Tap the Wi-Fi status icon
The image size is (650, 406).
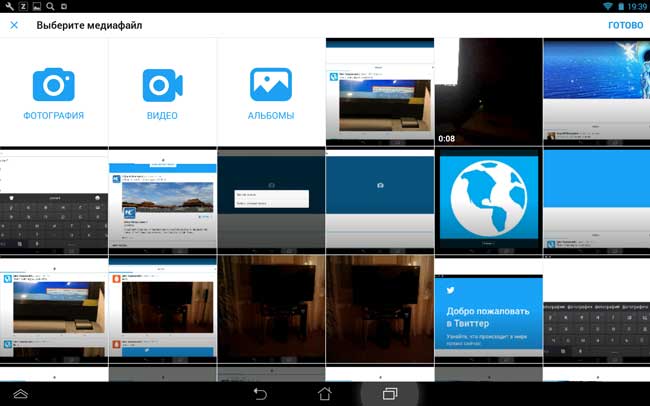click(x=607, y=6)
